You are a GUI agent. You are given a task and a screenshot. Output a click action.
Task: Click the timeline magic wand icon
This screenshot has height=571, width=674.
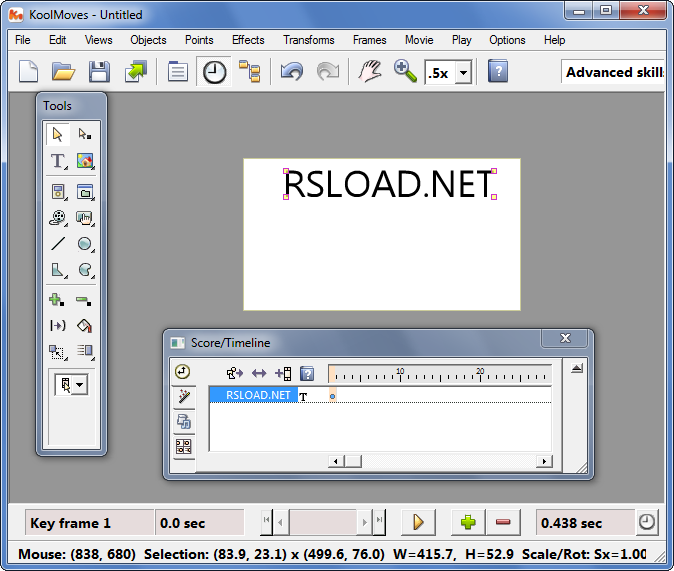[x=184, y=396]
